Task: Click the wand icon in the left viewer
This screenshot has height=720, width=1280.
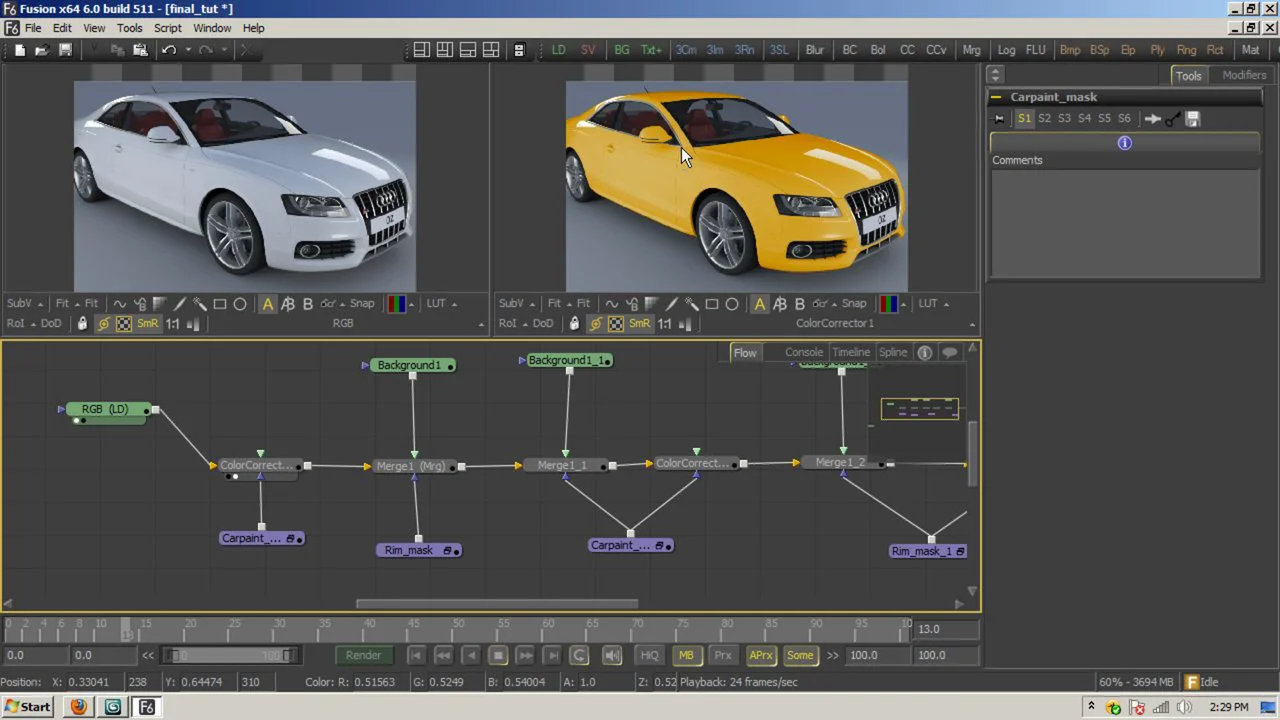Action: tap(199, 304)
